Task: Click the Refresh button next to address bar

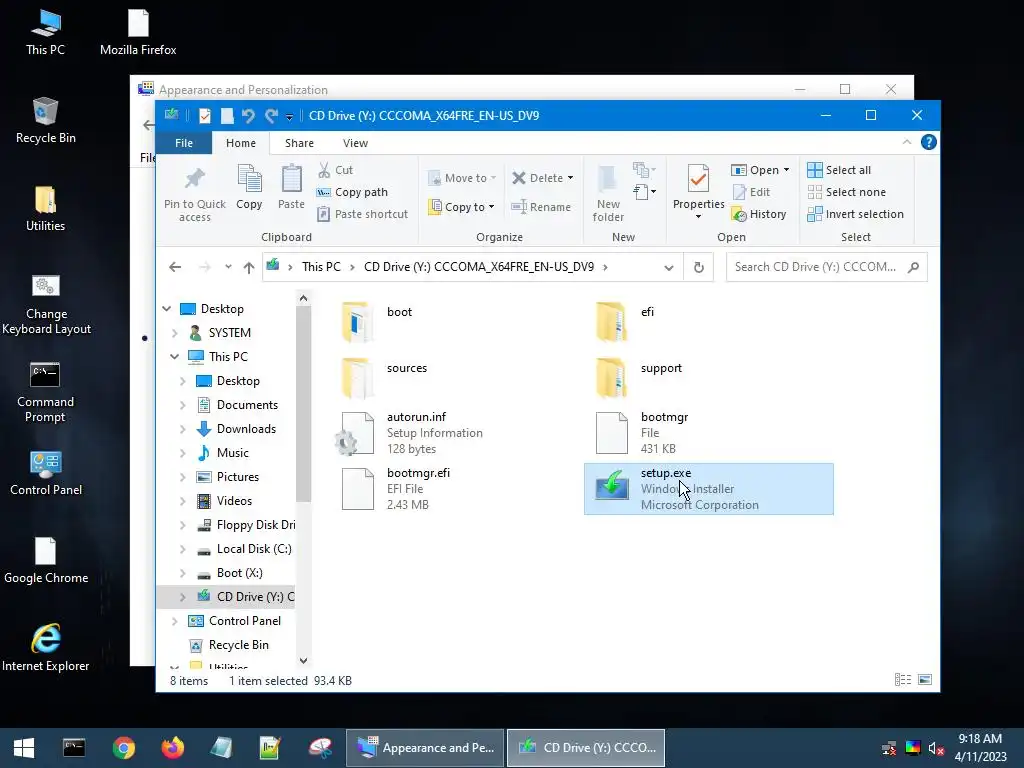Action: coord(699,267)
